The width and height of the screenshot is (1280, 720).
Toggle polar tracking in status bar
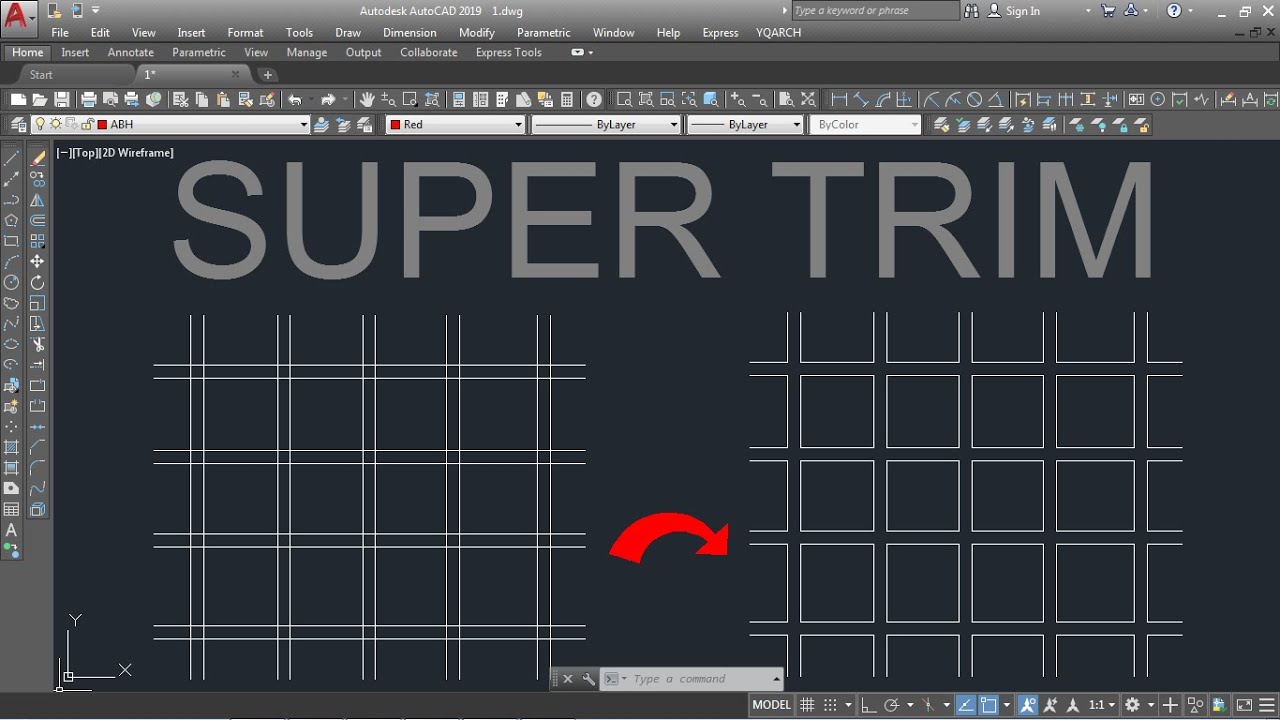(x=893, y=705)
